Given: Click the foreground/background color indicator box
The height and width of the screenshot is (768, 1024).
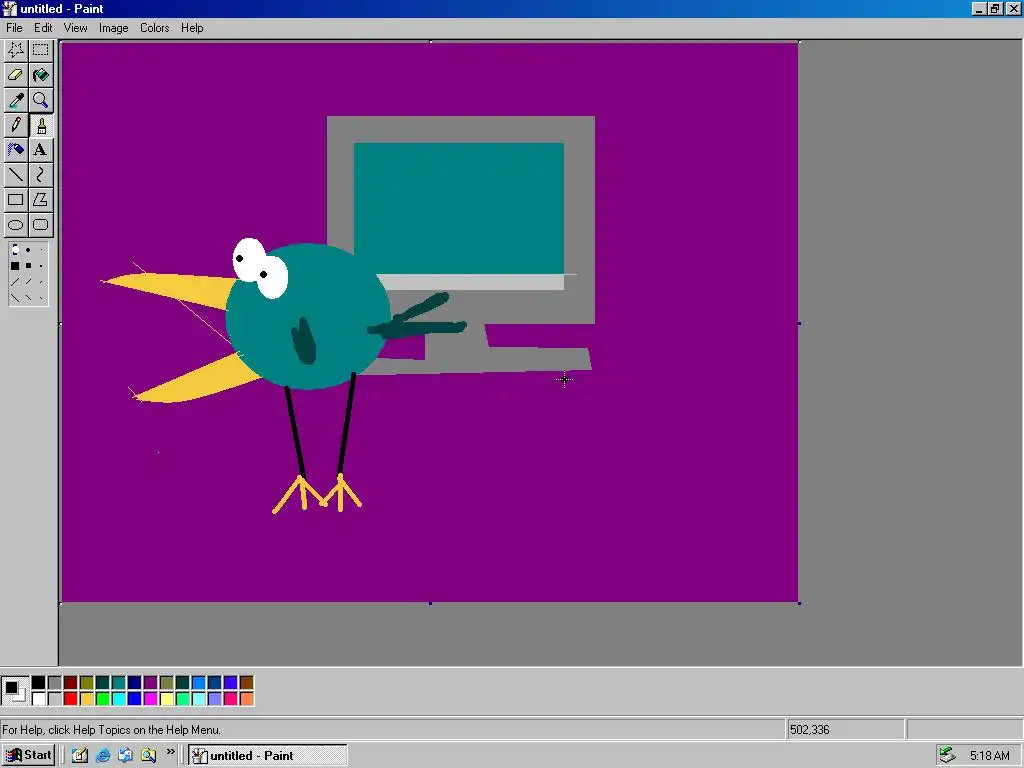Looking at the screenshot, I should click(14, 691).
